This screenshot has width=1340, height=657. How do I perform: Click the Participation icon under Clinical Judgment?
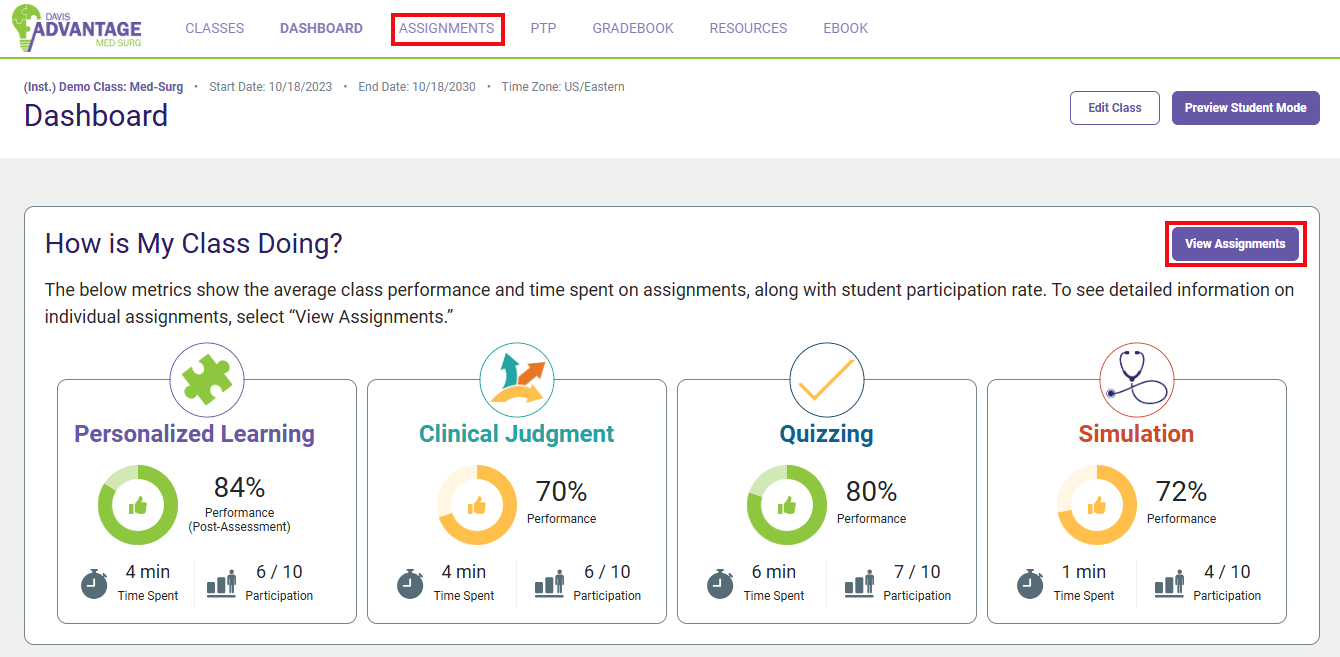(548, 584)
